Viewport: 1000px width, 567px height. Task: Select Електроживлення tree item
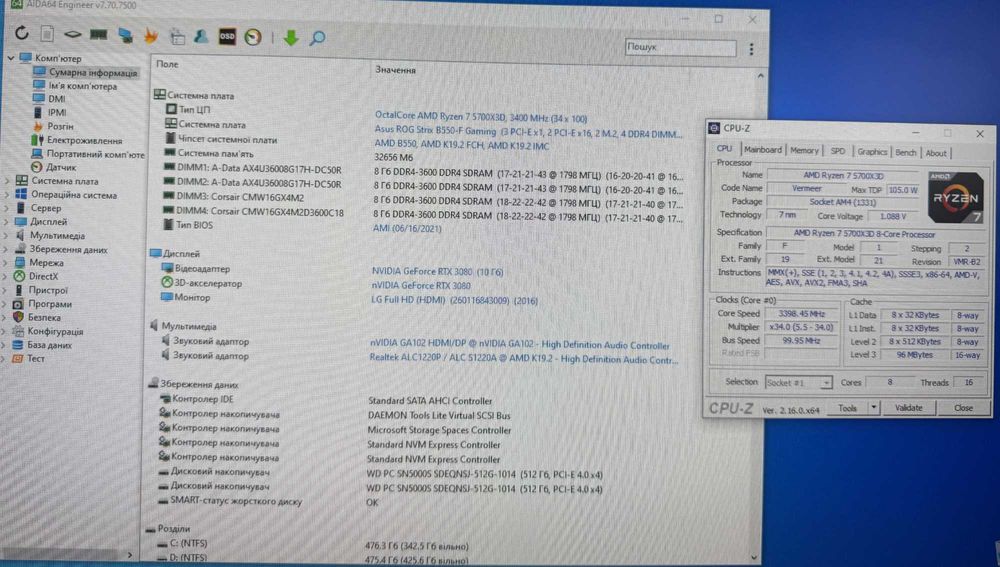click(x=84, y=140)
